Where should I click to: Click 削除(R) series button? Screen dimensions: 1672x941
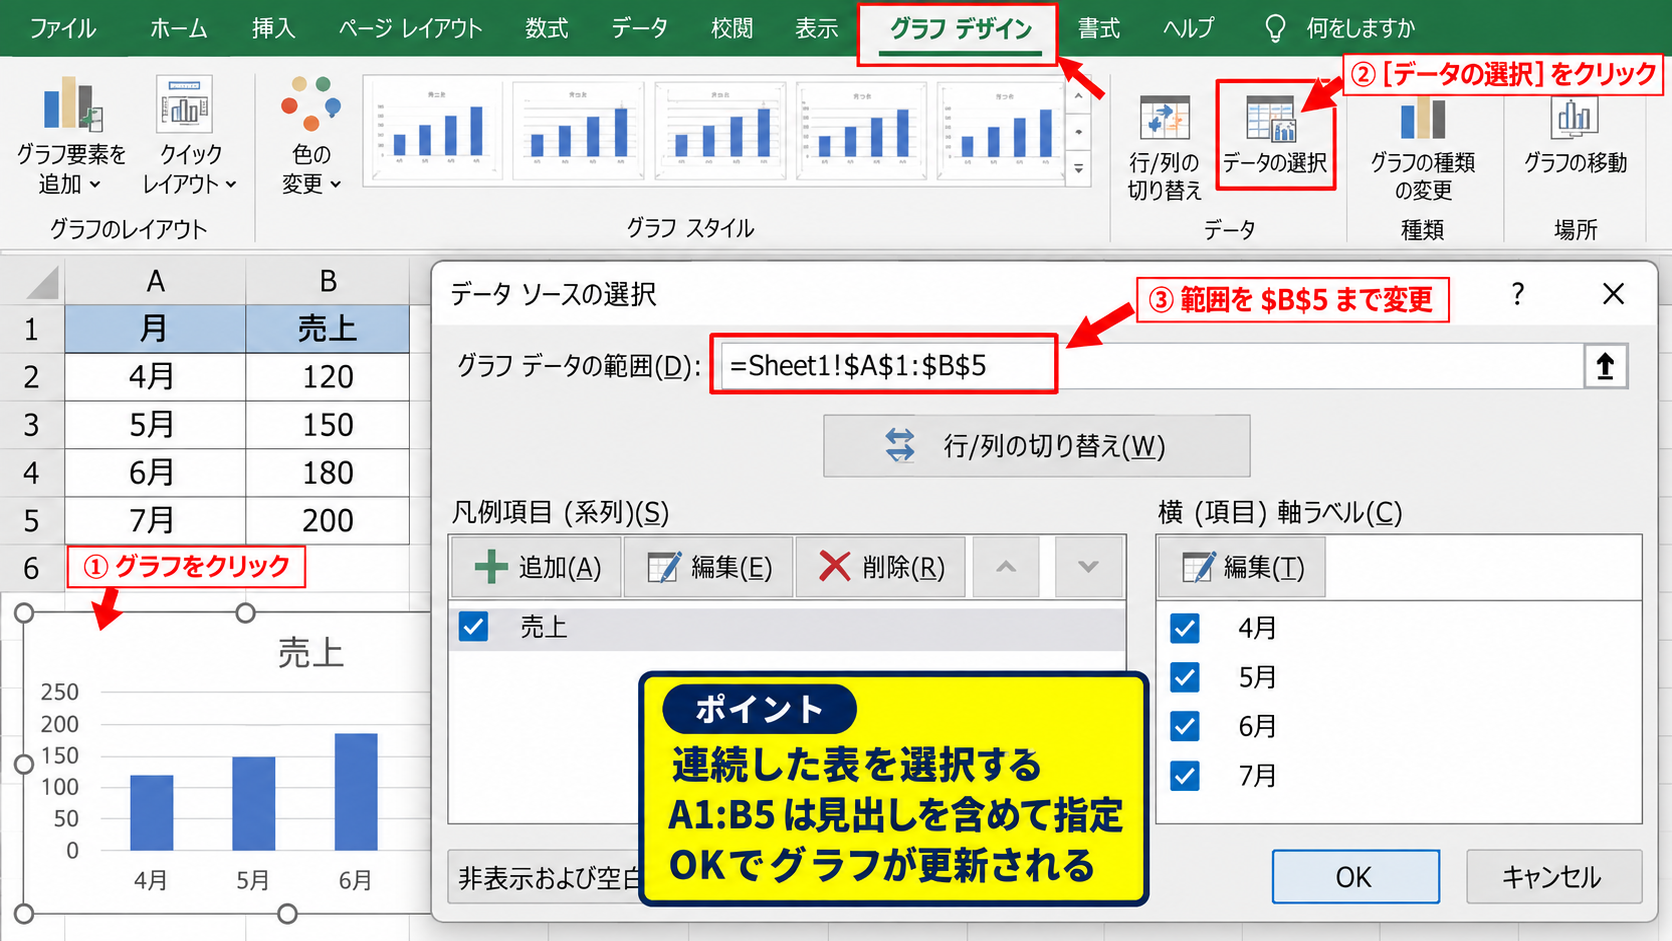[x=880, y=567]
